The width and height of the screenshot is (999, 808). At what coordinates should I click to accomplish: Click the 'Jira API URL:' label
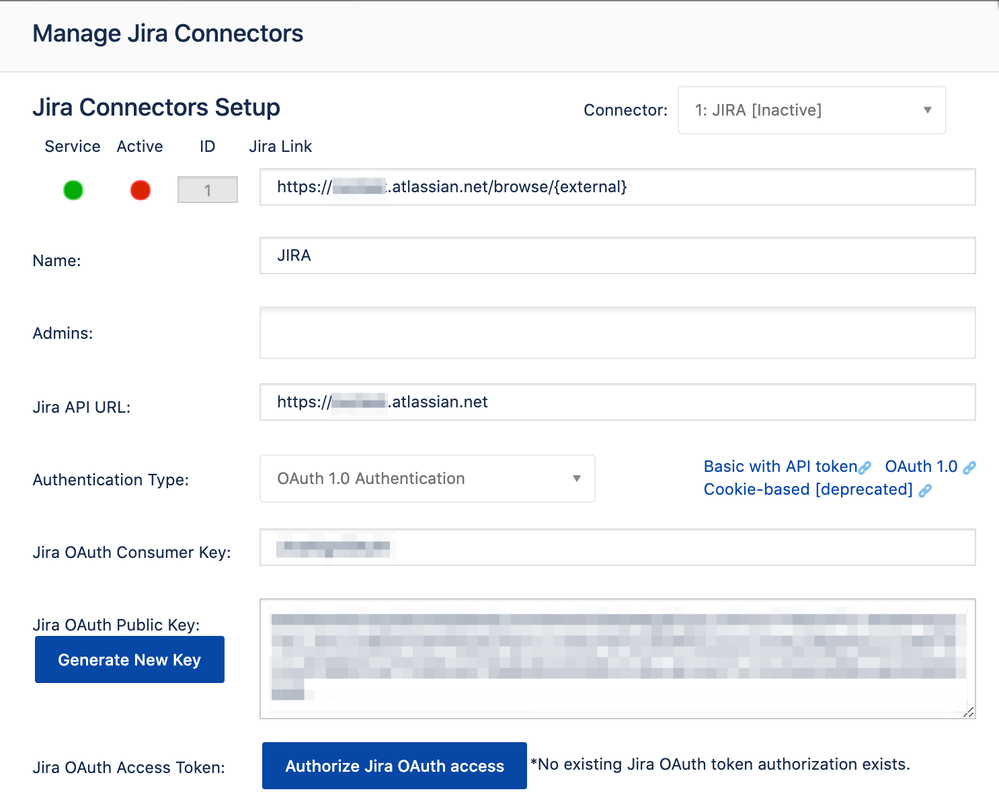(x=82, y=407)
